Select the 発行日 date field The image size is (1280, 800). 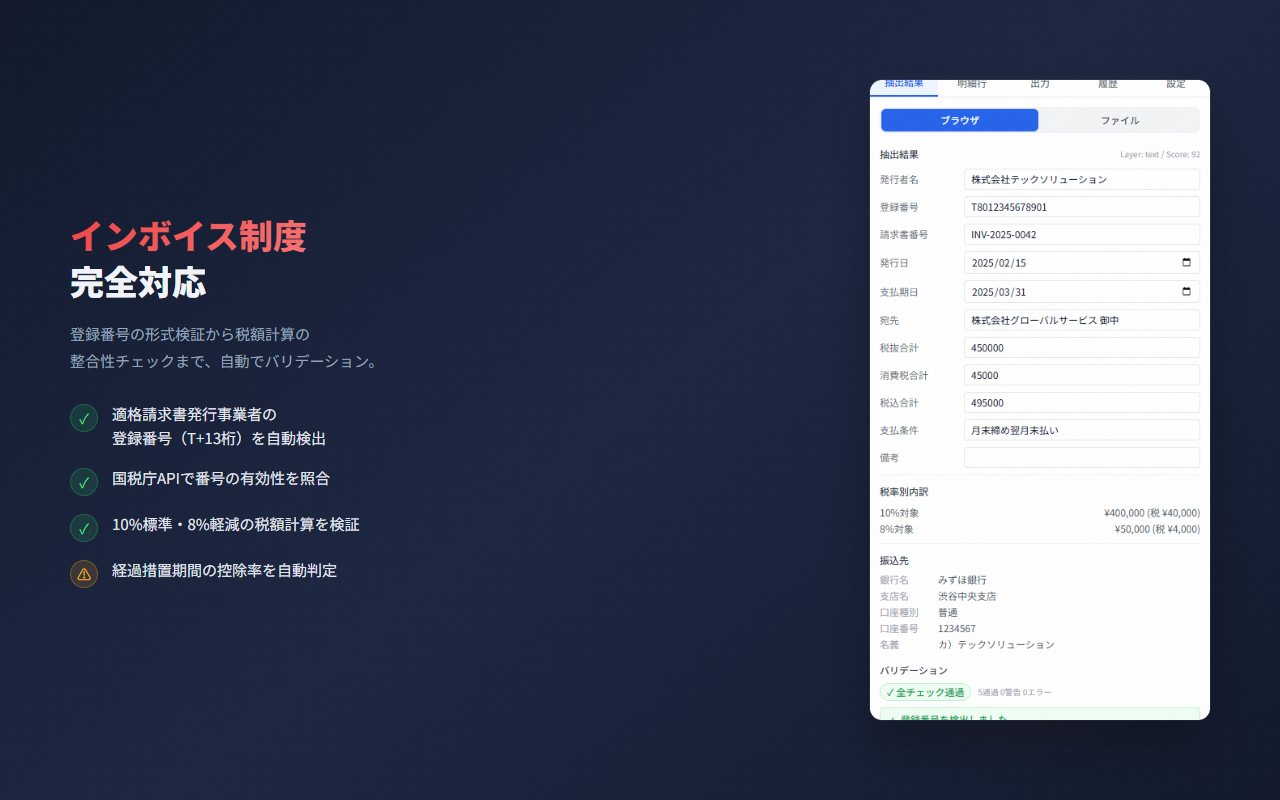coord(1082,263)
